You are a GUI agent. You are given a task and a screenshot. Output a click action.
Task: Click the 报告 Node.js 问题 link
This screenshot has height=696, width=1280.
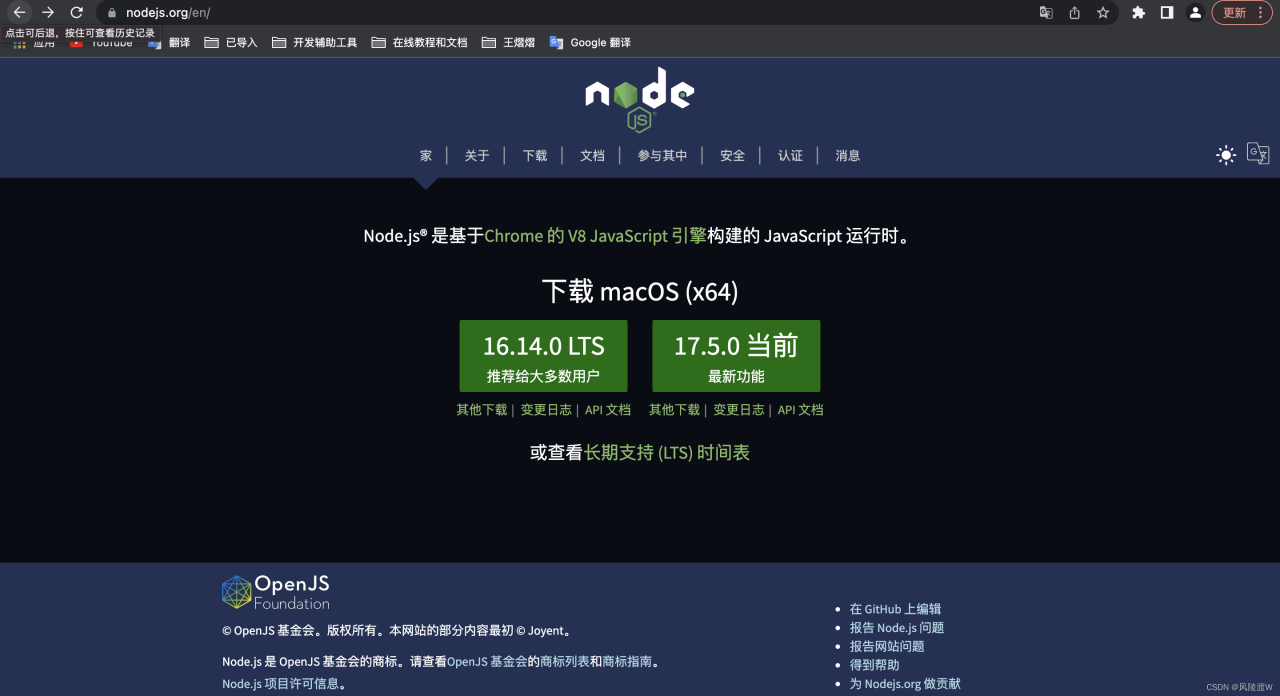click(897, 628)
